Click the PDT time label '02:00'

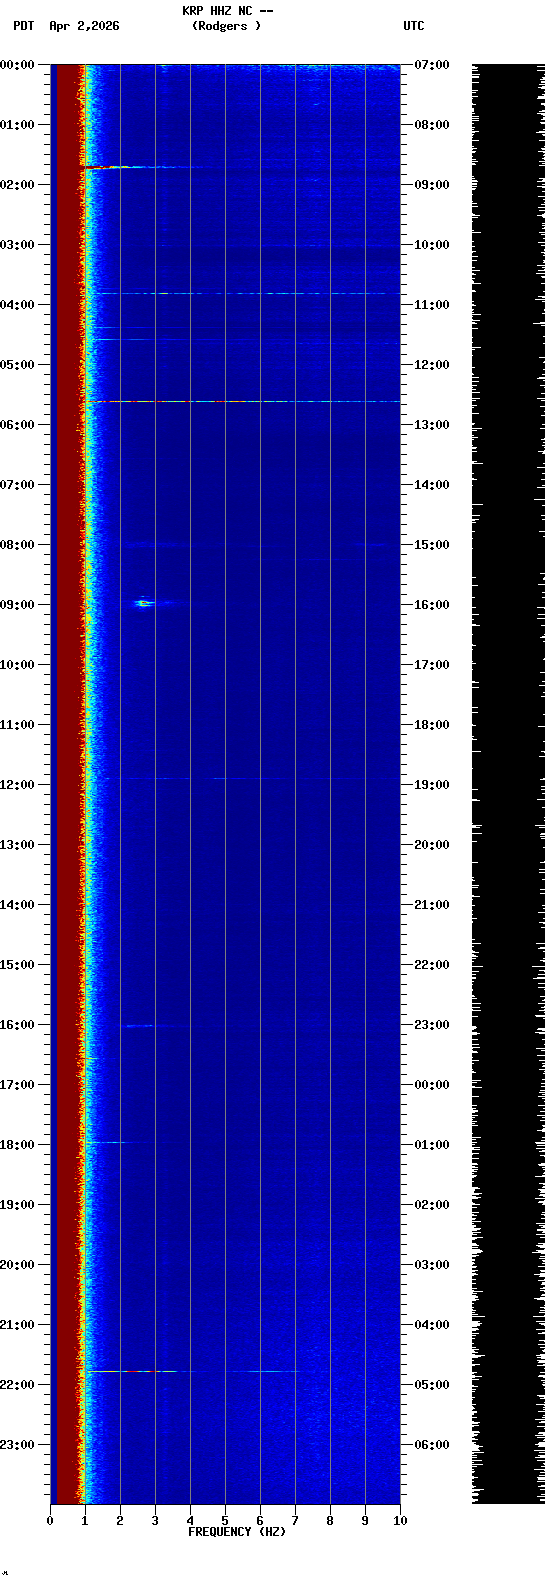pyautogui.click(x=17, y=185)
